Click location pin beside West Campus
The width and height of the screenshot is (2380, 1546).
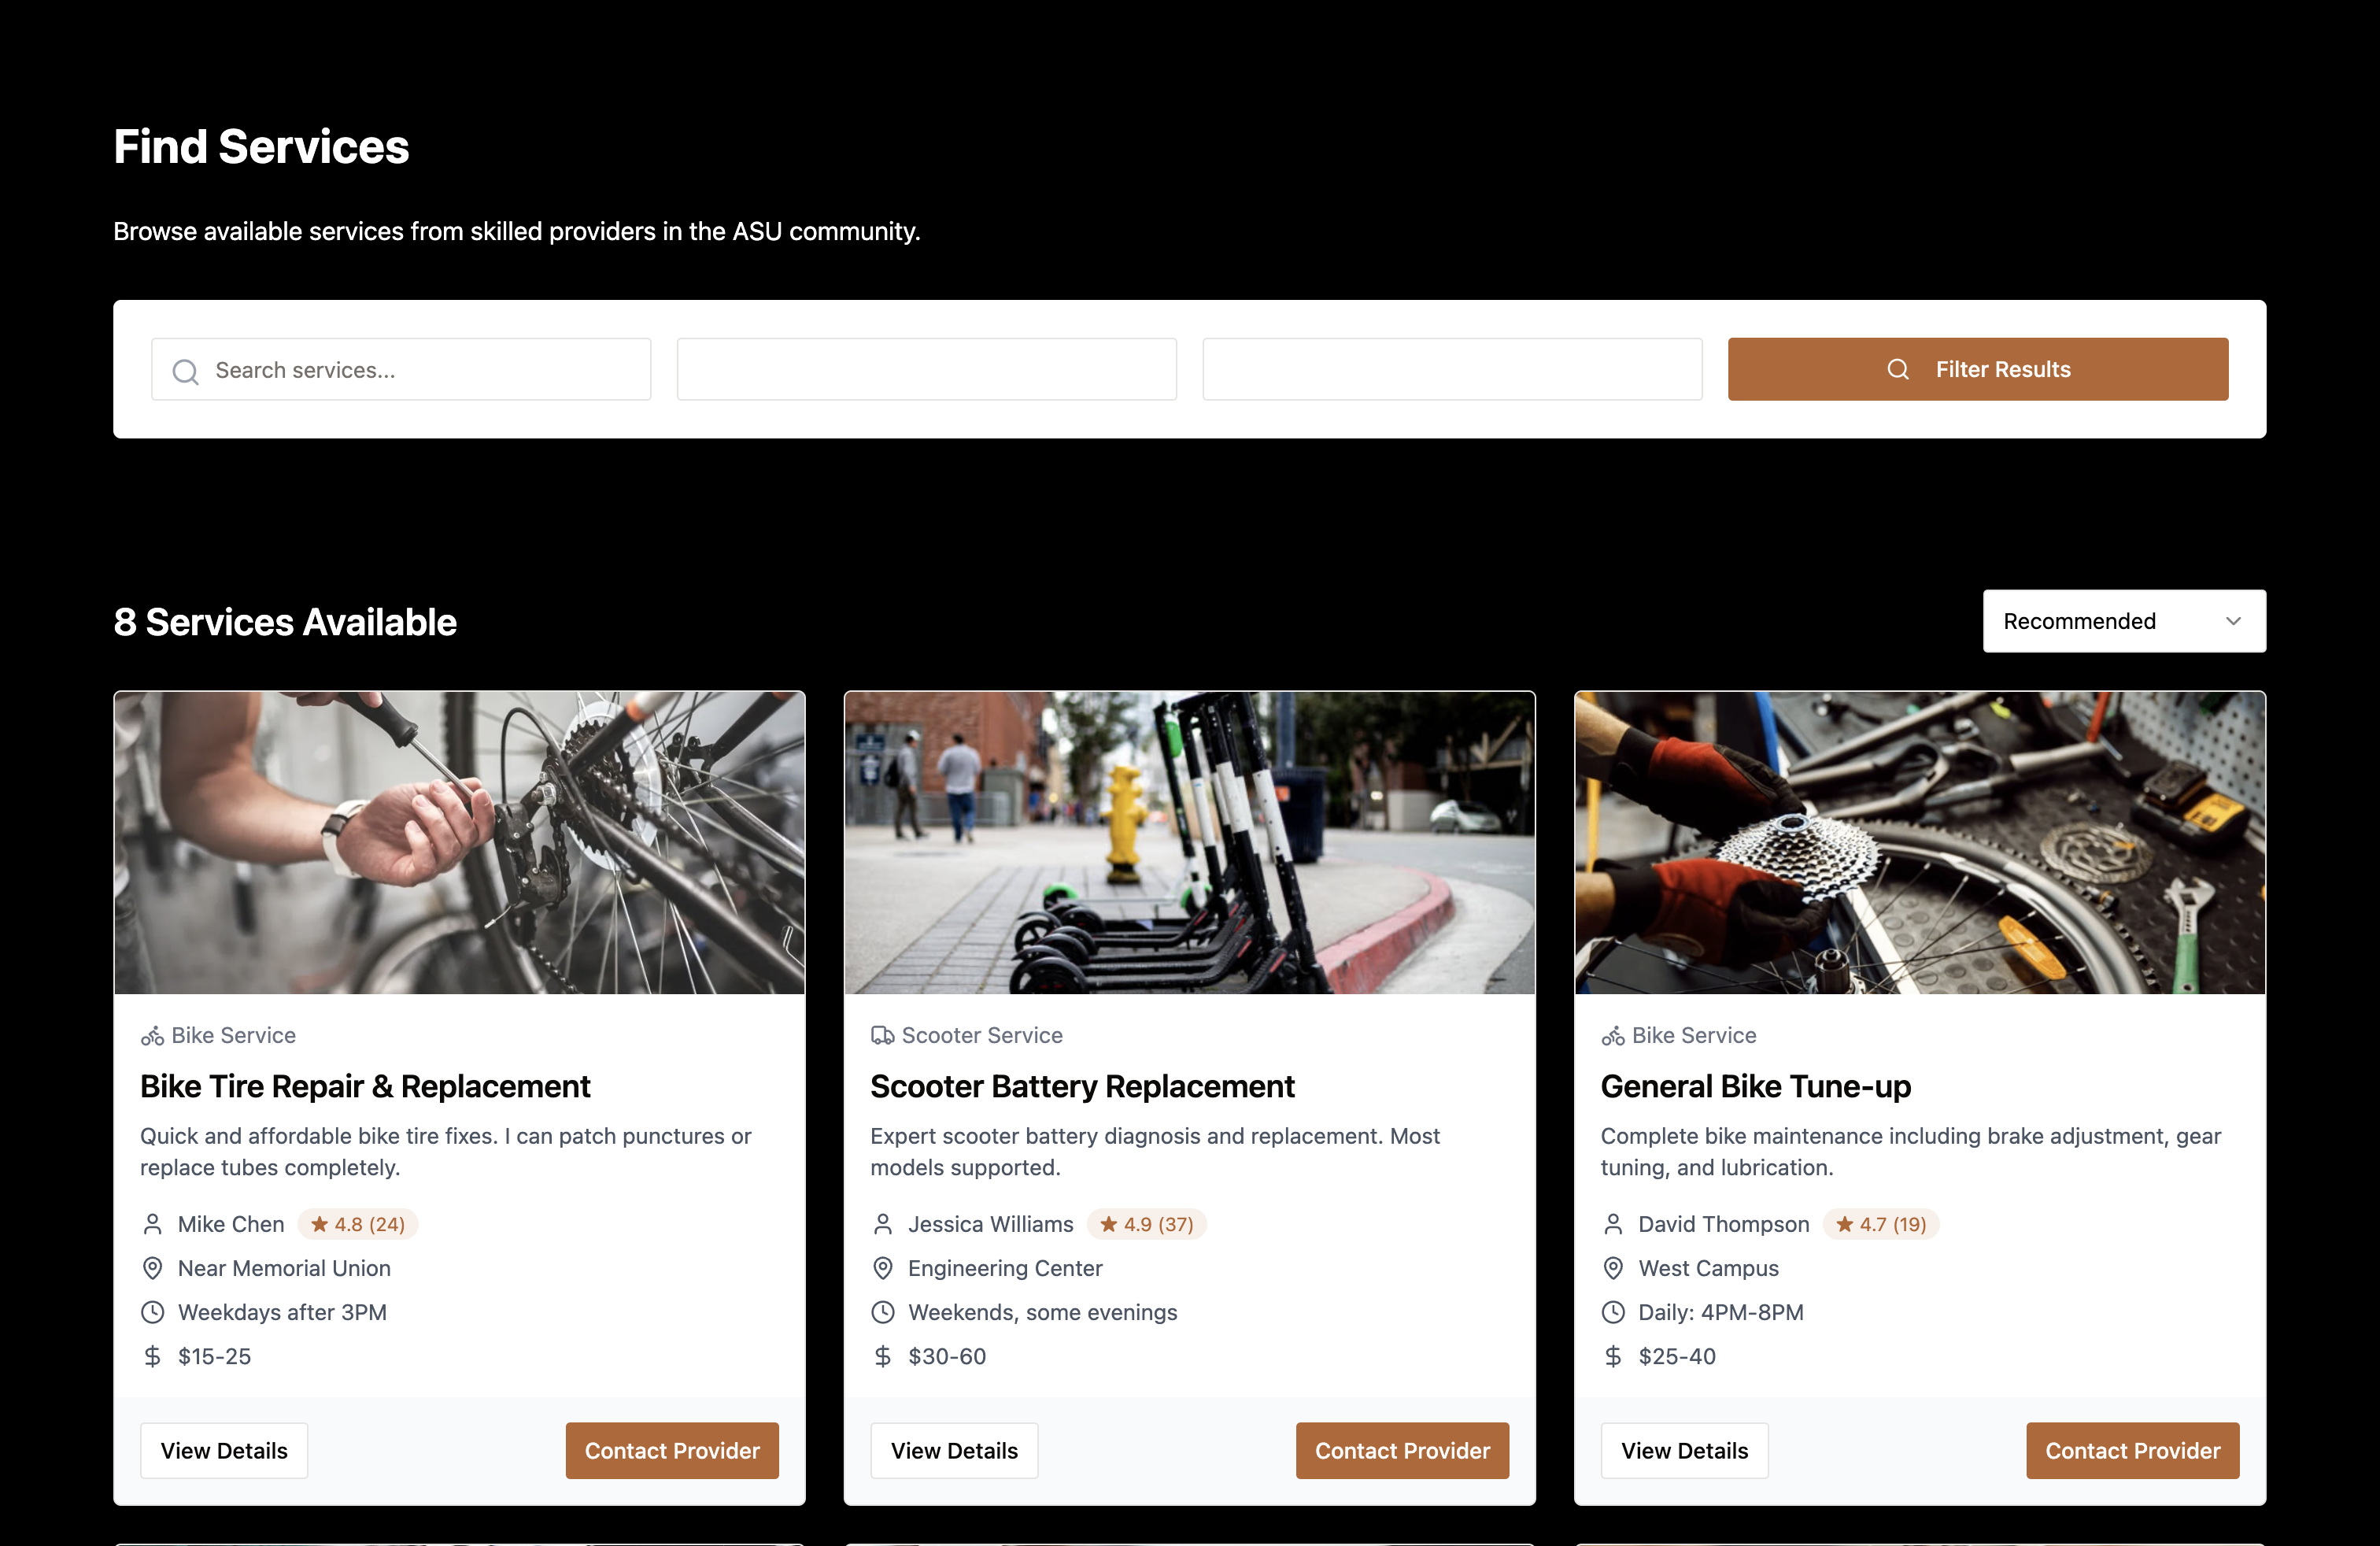pos(1612,1268)
